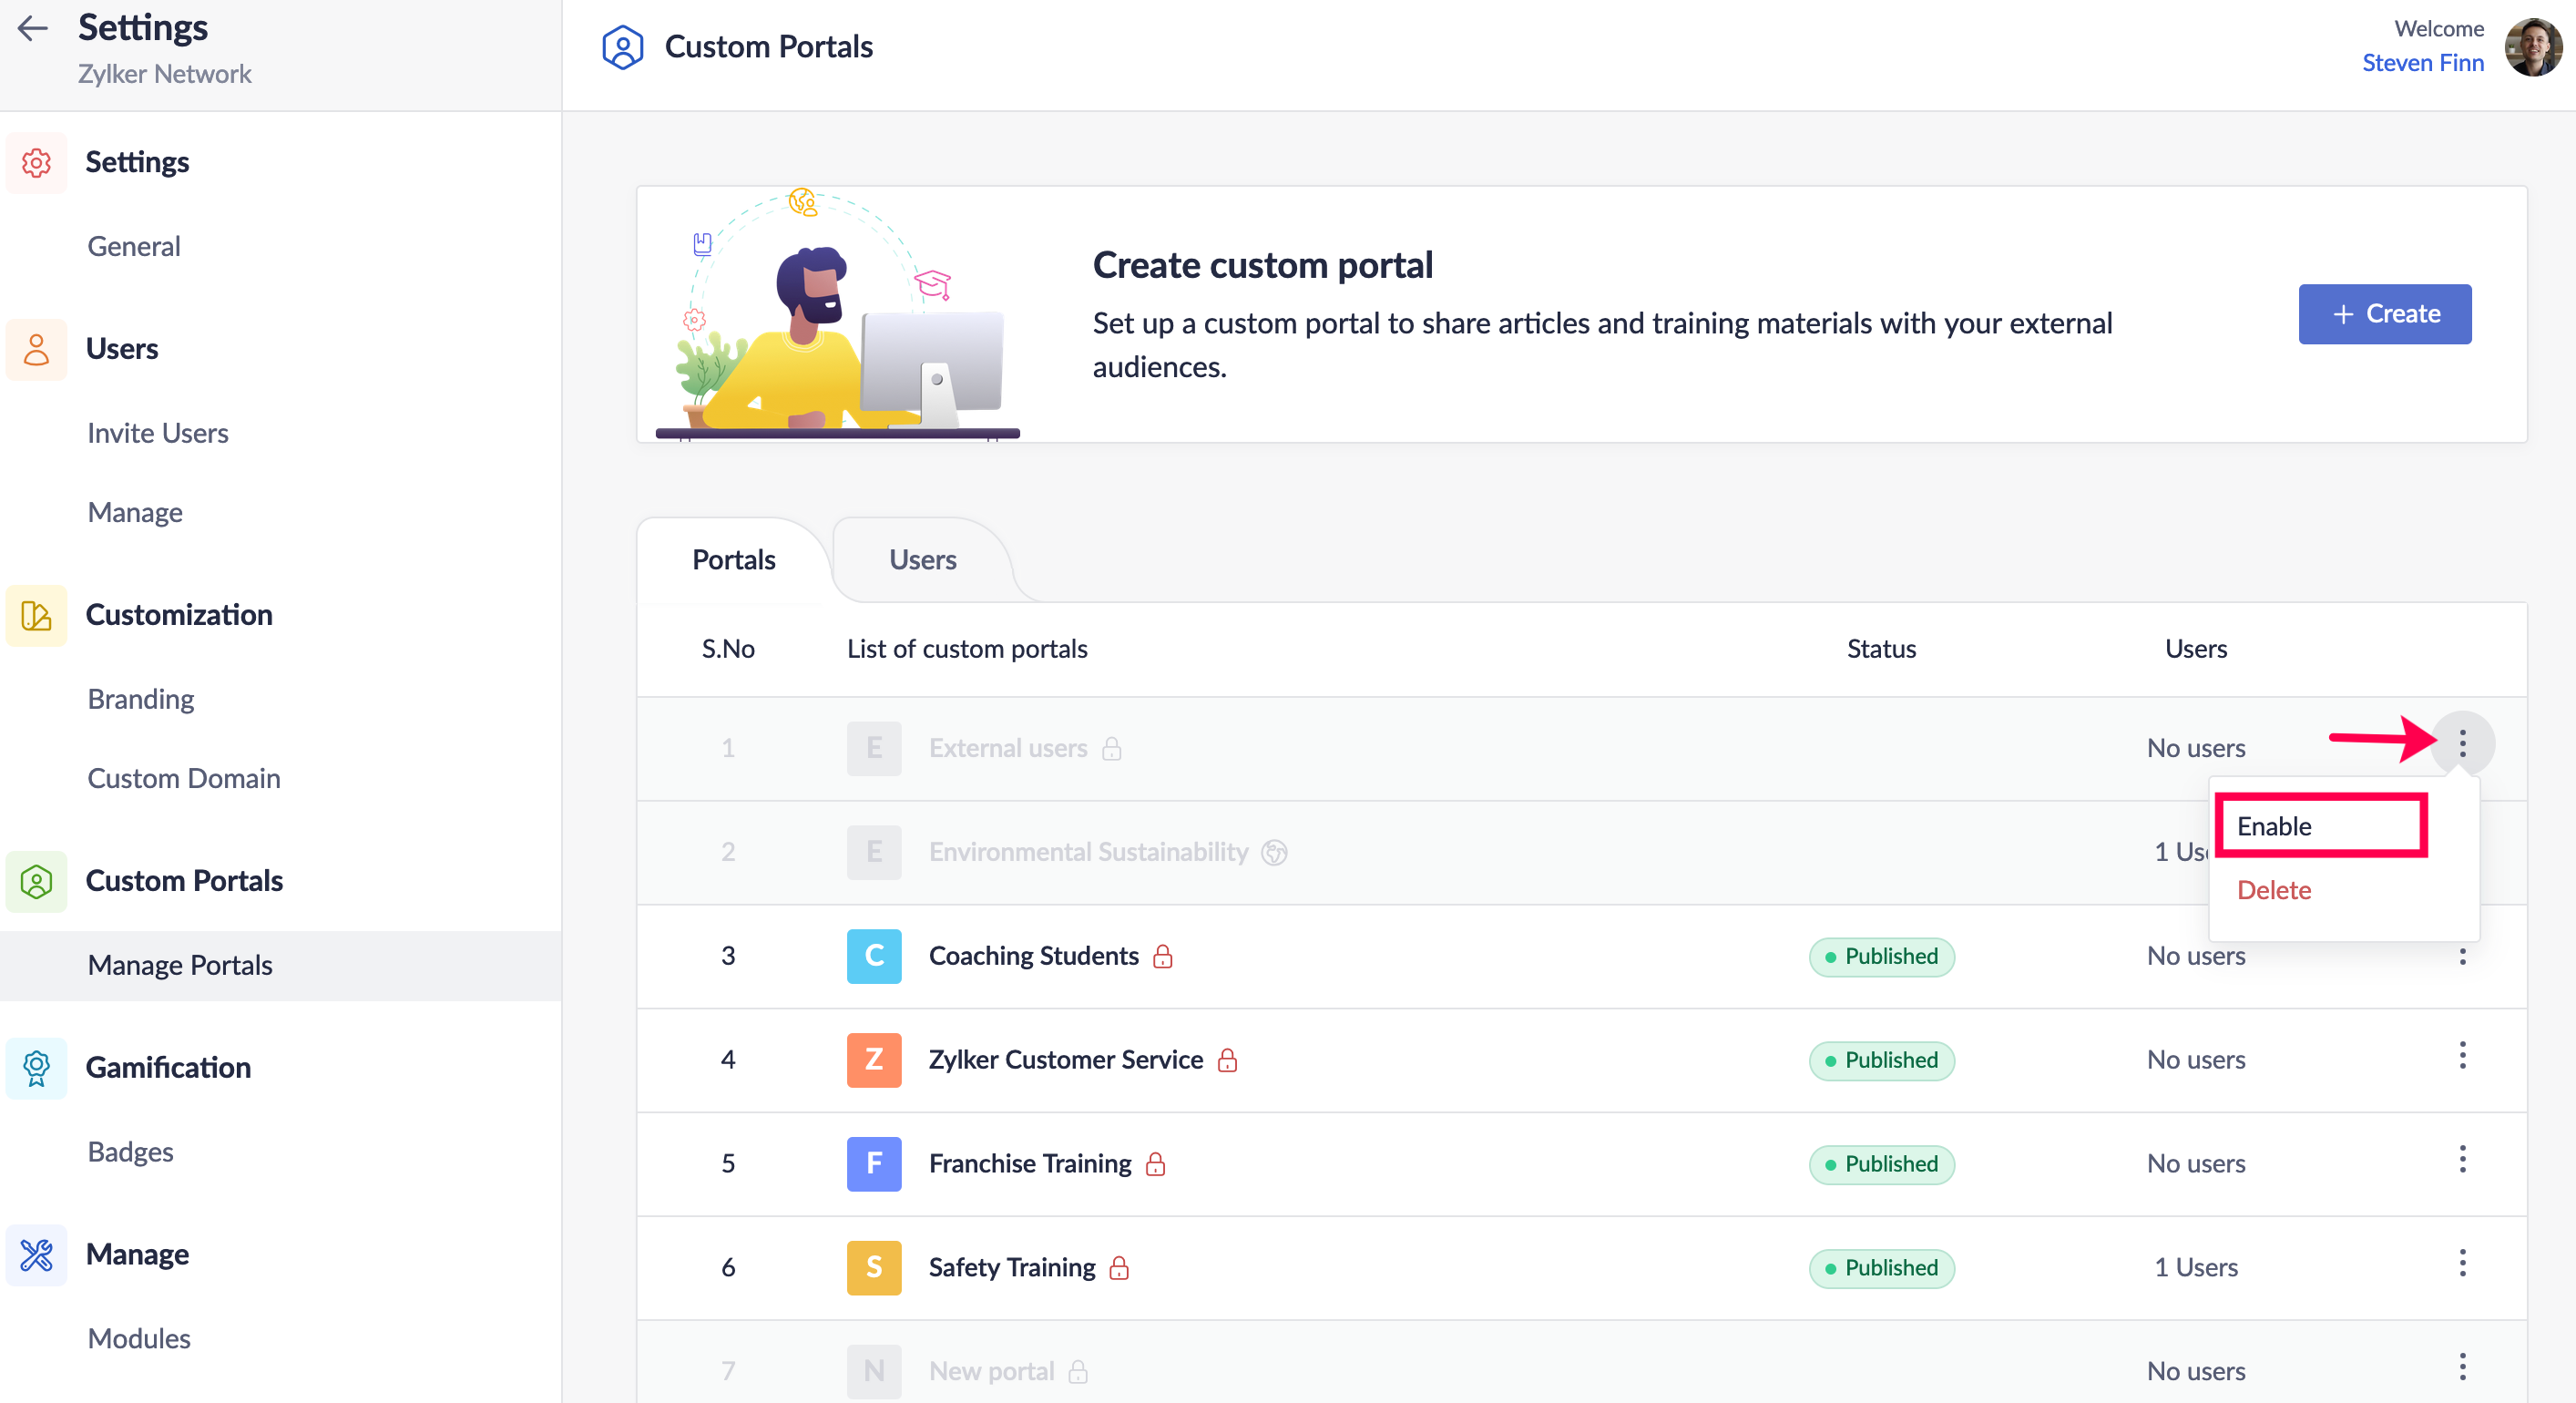Click the lock icon beside Coaching Students
The image size is (2576, 1403).
(x=1162, y=957)
